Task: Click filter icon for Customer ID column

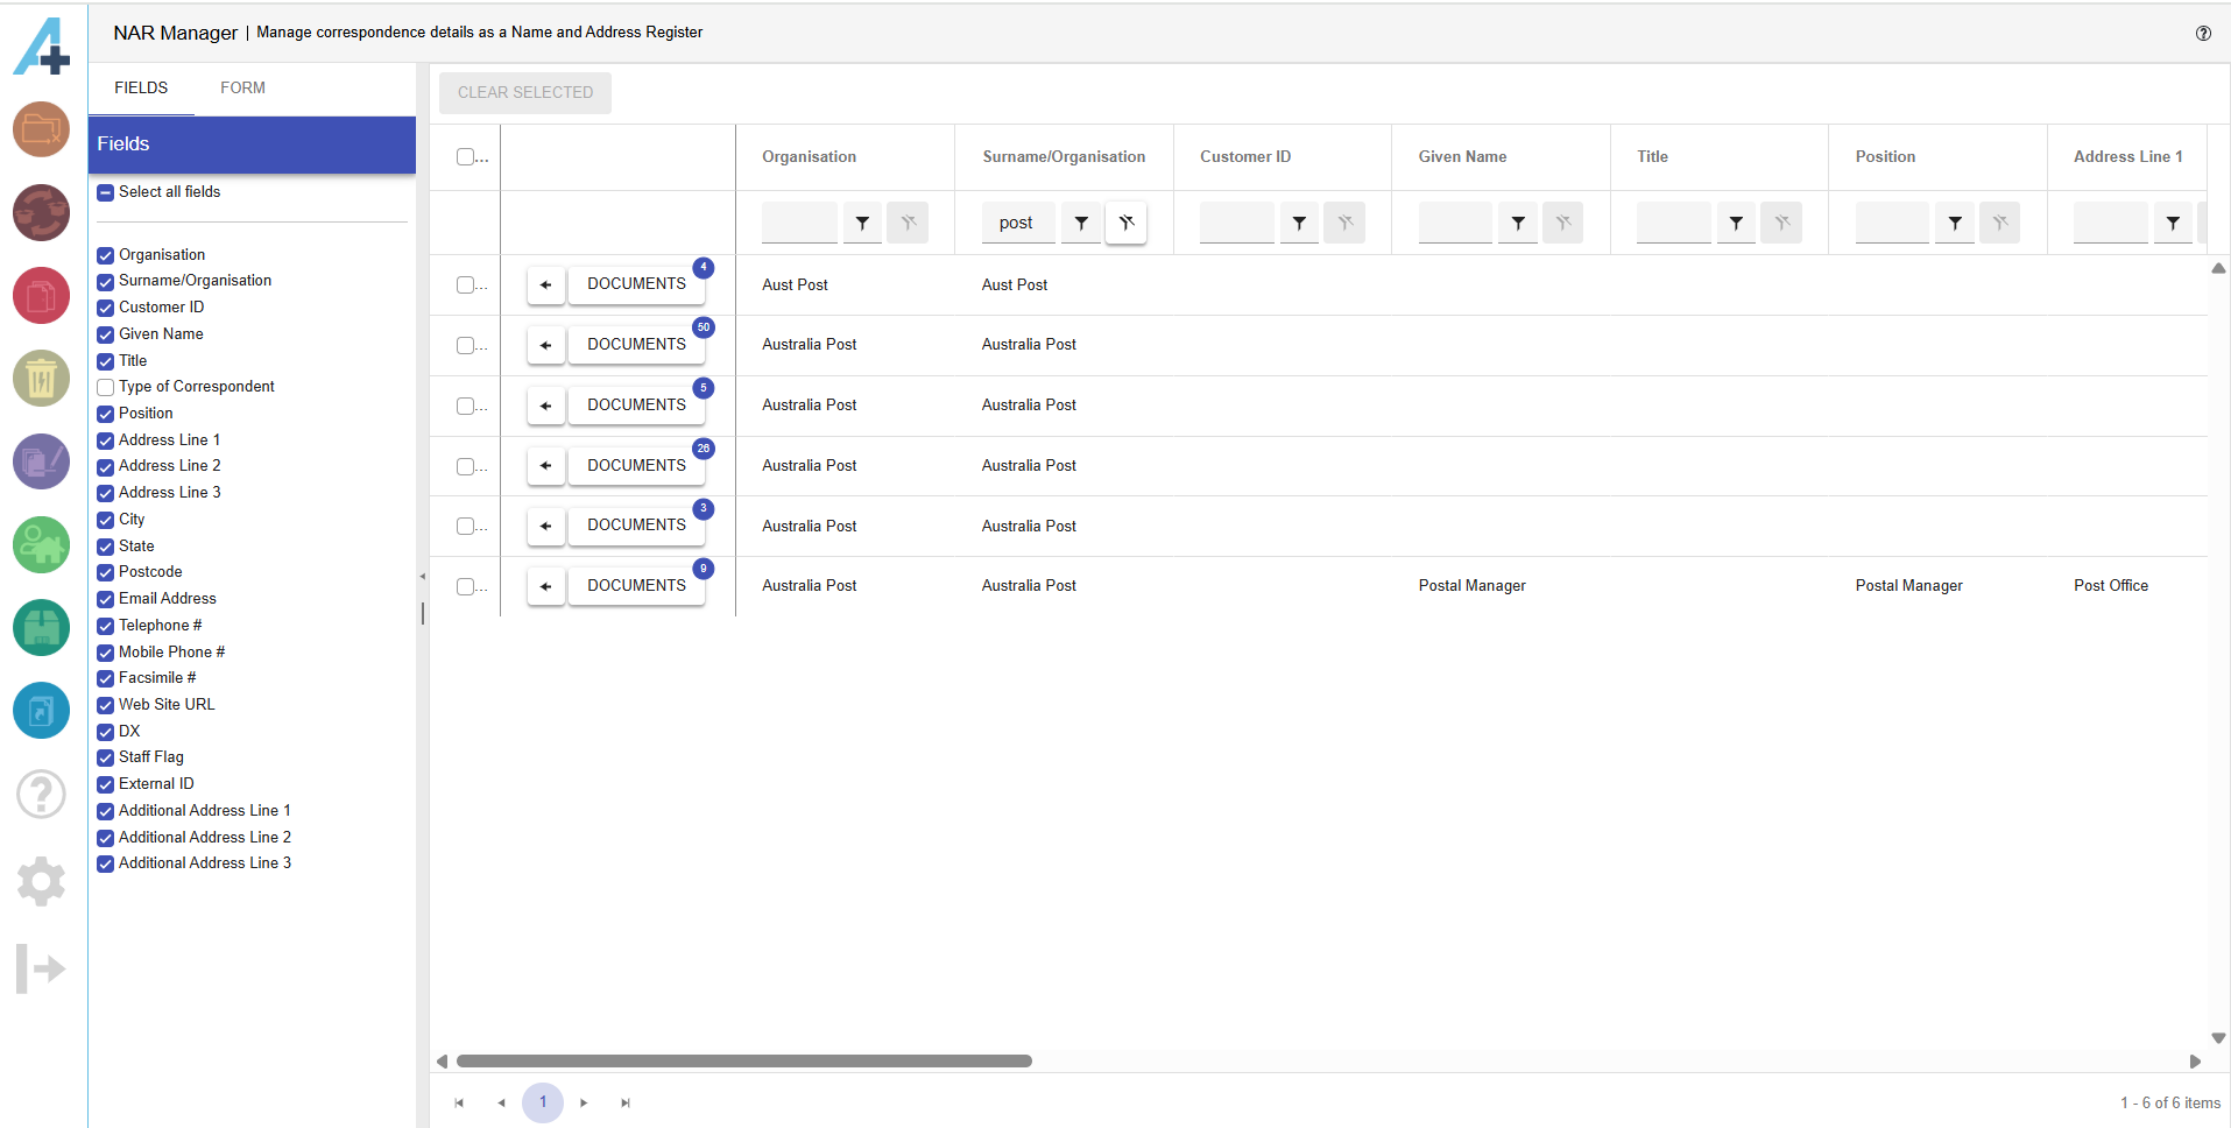Action: [x=1299, y=223]
